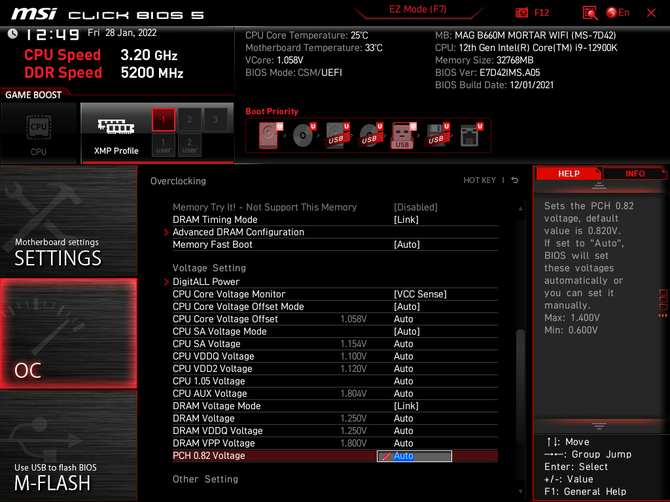Viewport: 670px width, 502px height.
Task: Click the PCH 0.82 Voltage label
Action: pos(209,456)
